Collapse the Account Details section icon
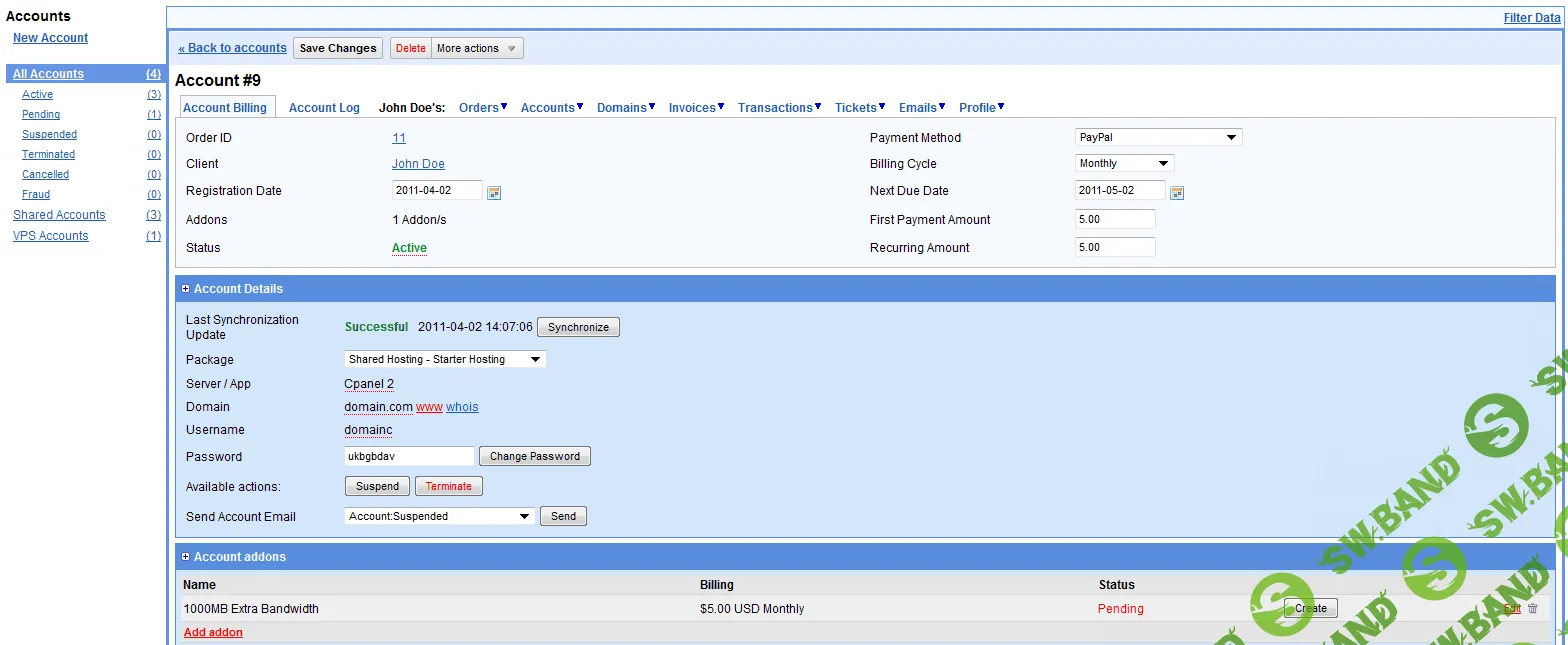 (x=185, y=289)
